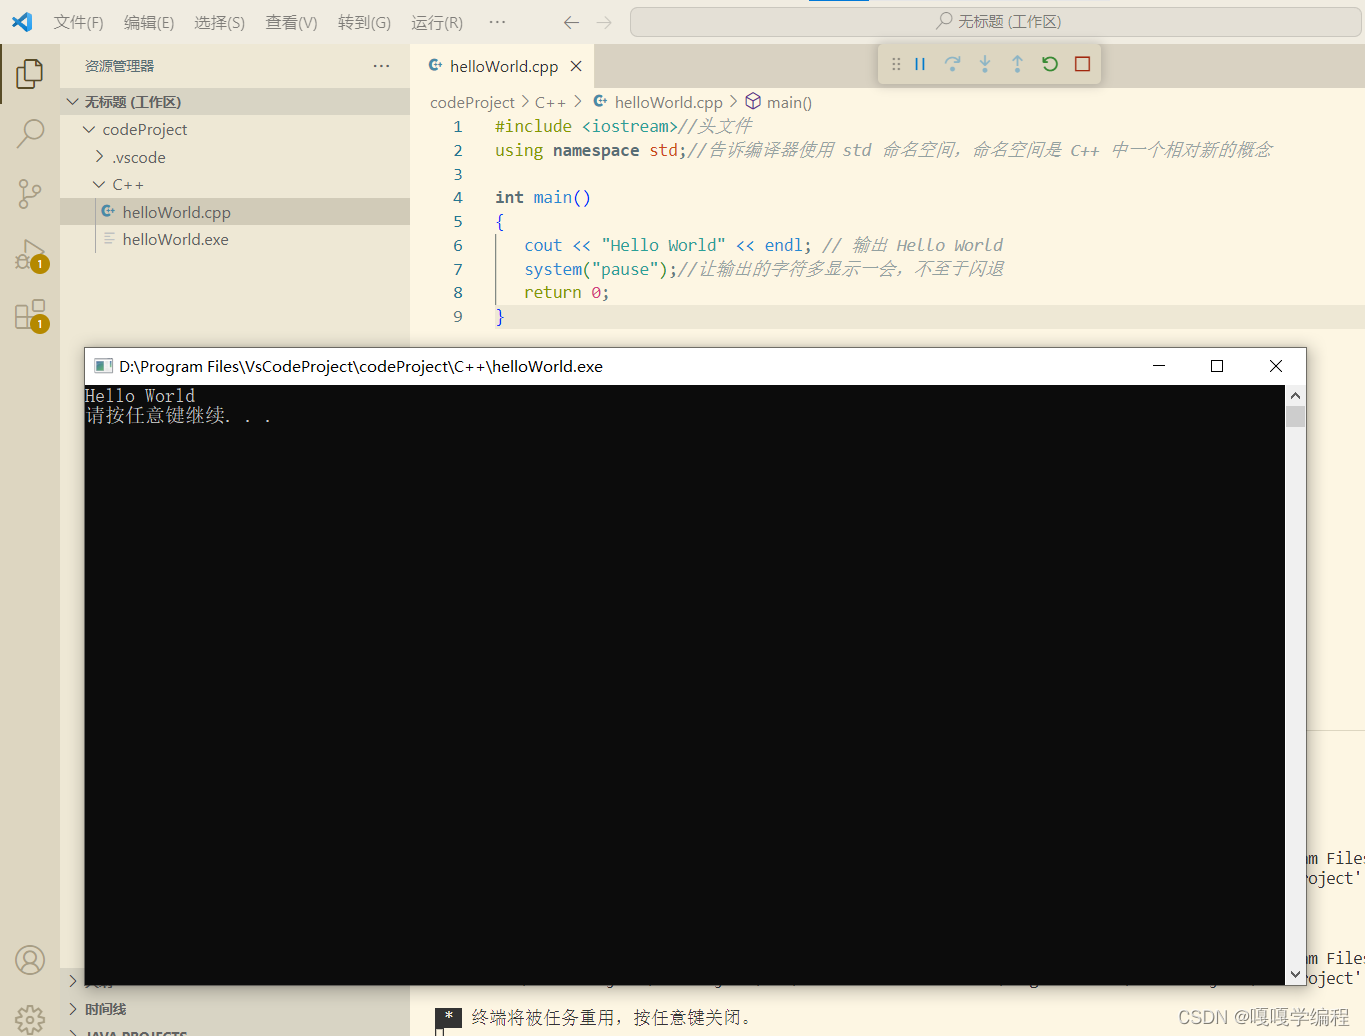Click the console scrollbar up arrow
The image size is (1365, 1036).
(1296, 395)
